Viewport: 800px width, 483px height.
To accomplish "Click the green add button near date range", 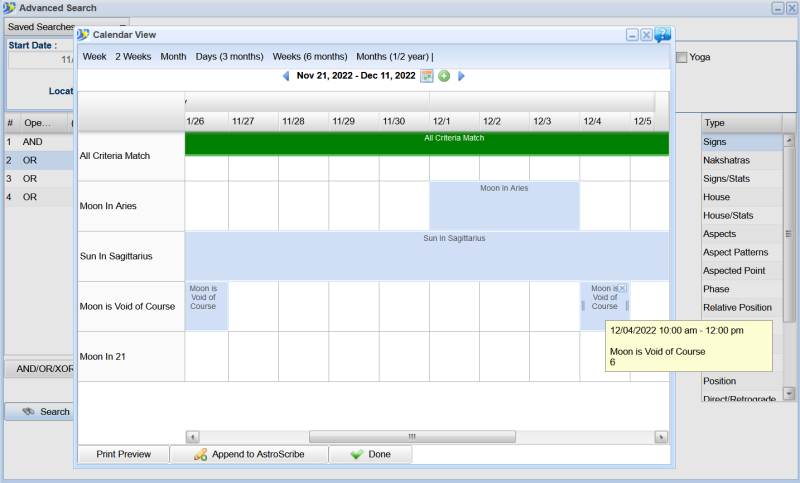I will 444,76.
